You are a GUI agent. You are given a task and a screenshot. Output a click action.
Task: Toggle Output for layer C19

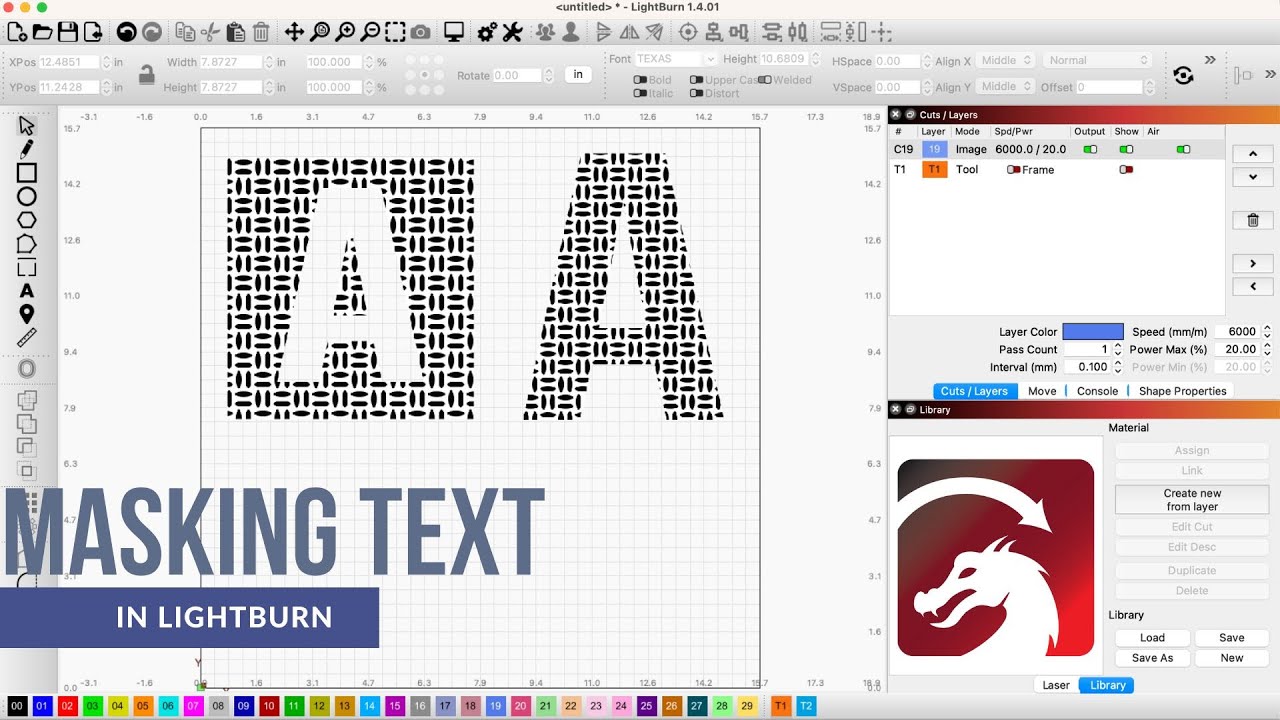tap(1090, 149)
